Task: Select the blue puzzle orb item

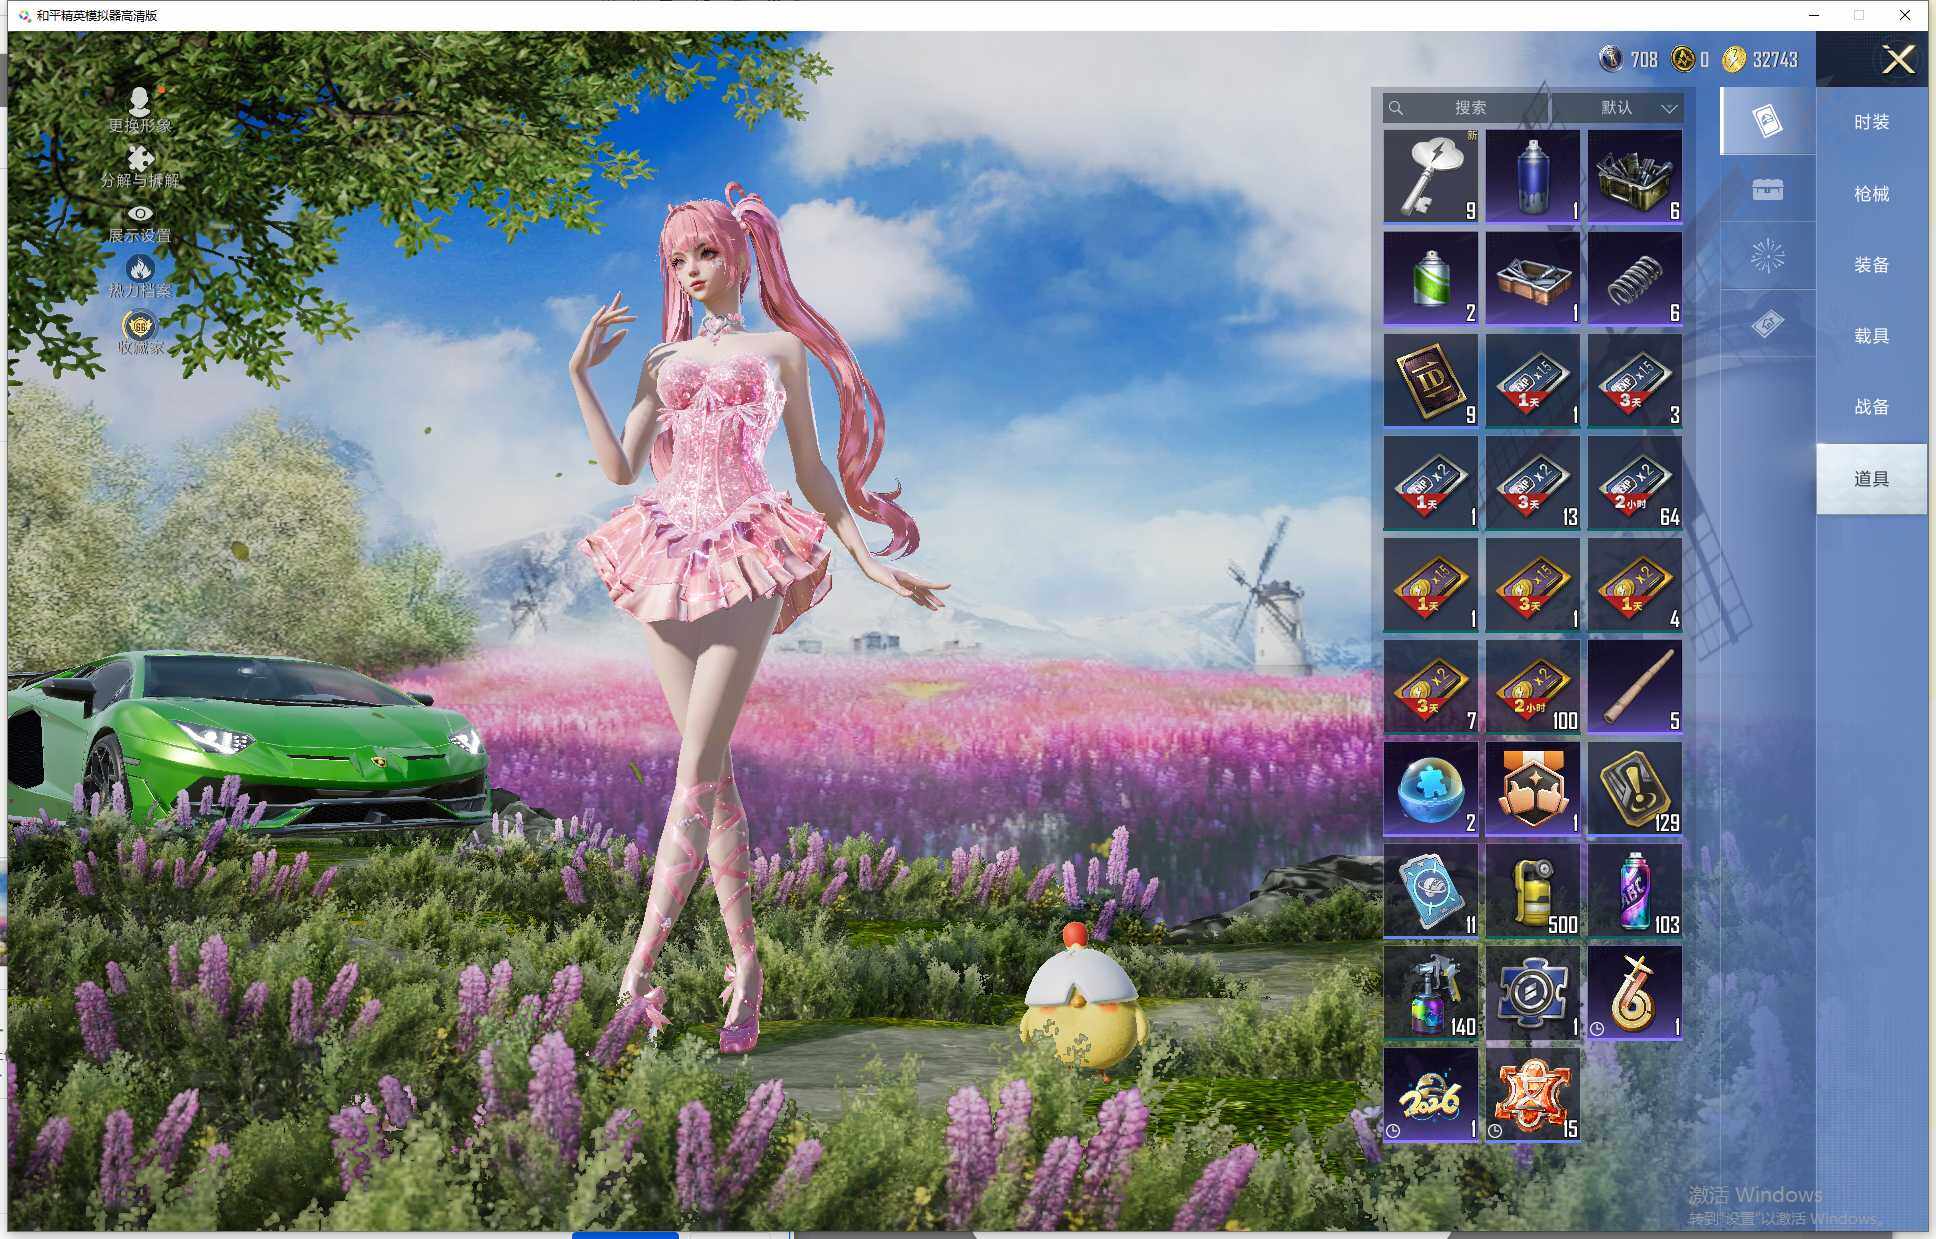Action: pyautogui.click(x=1430, y=788)
